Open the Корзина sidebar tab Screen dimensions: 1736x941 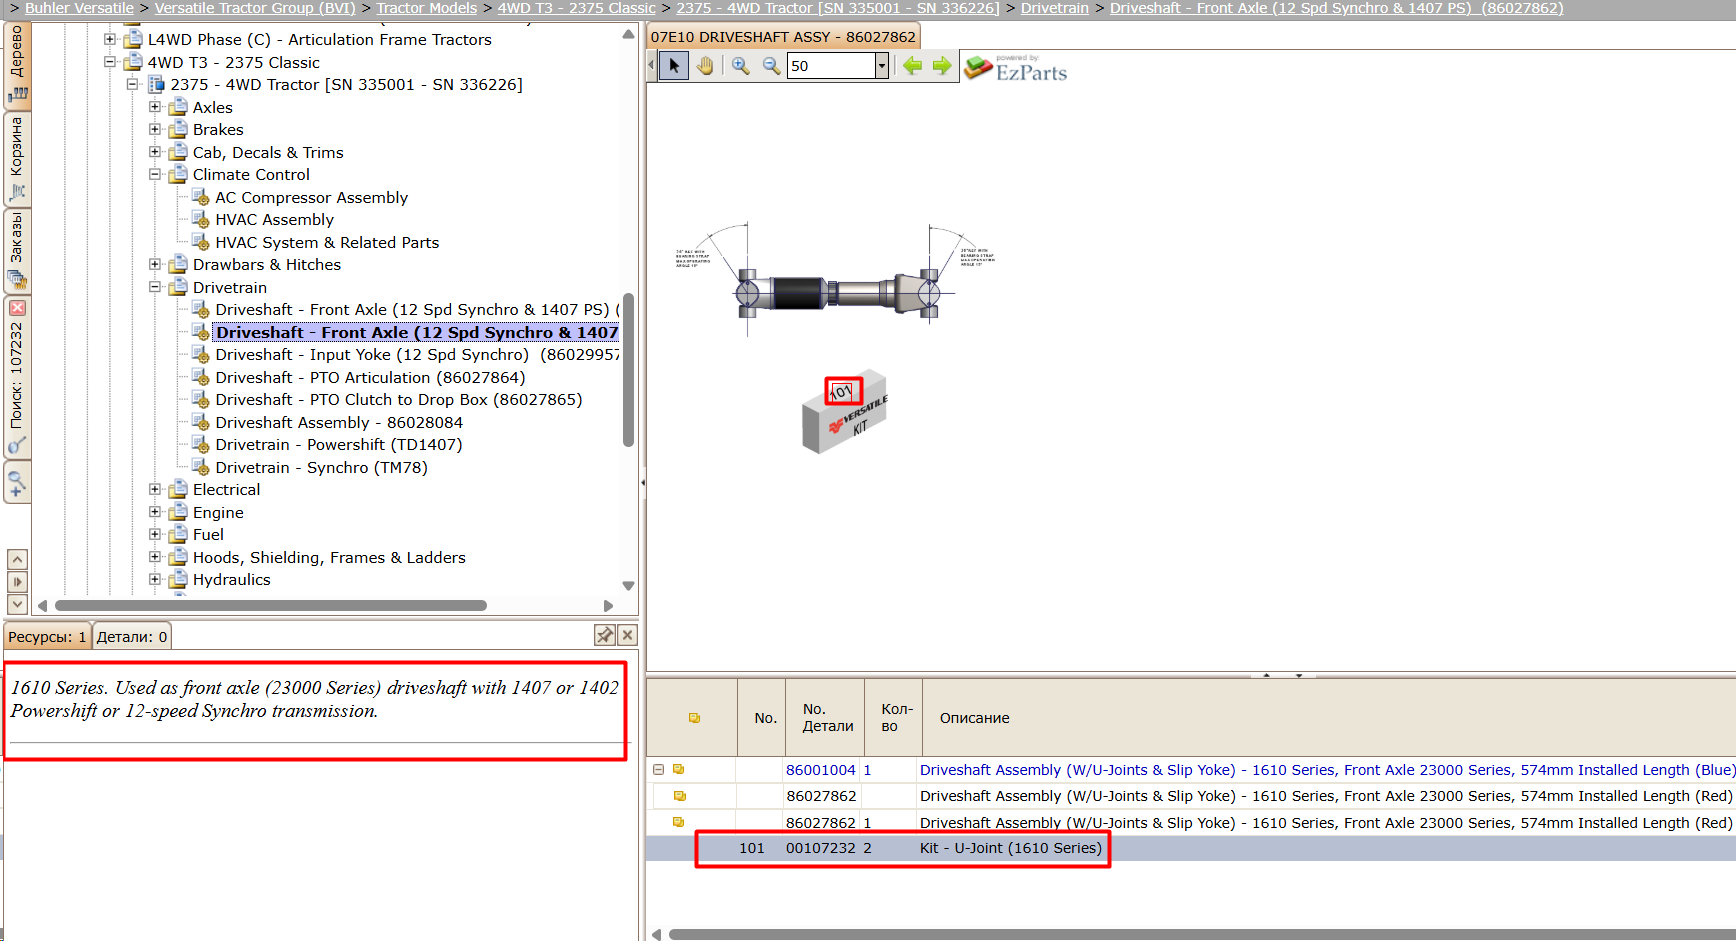click(x=17, y=159)
